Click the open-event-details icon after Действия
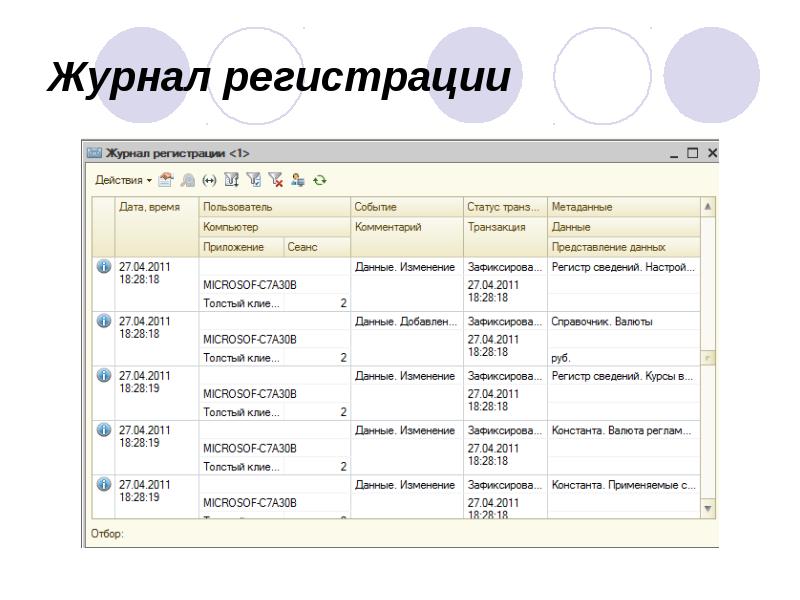 [x=166, y=180]
